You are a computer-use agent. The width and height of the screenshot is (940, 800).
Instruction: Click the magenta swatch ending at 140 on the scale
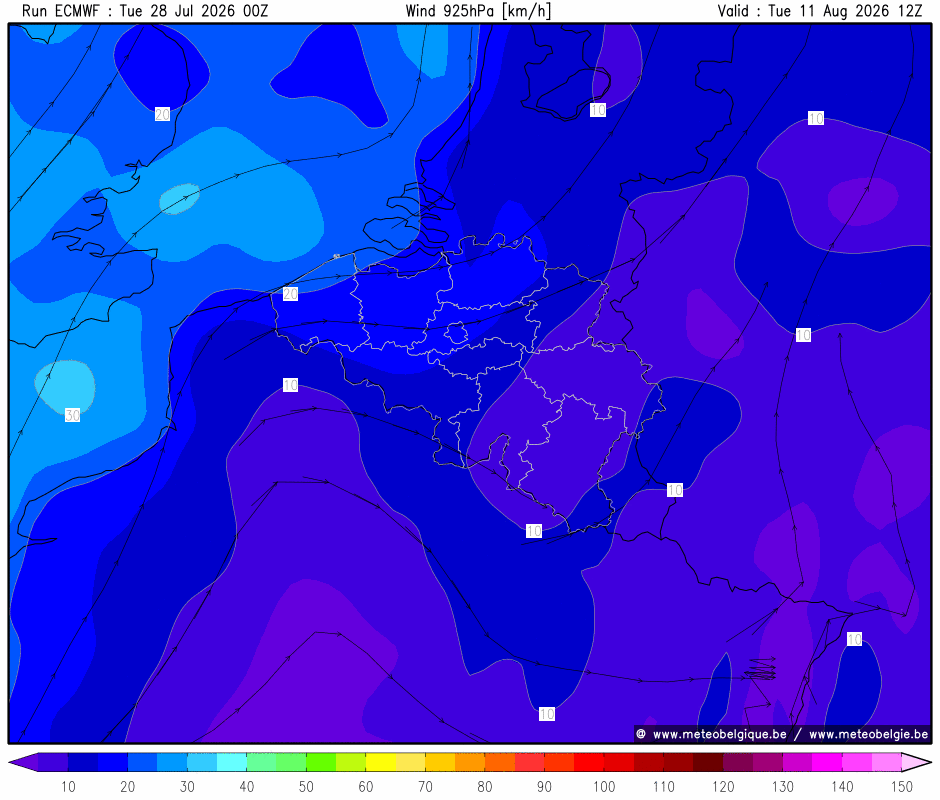tap(827, 762)
